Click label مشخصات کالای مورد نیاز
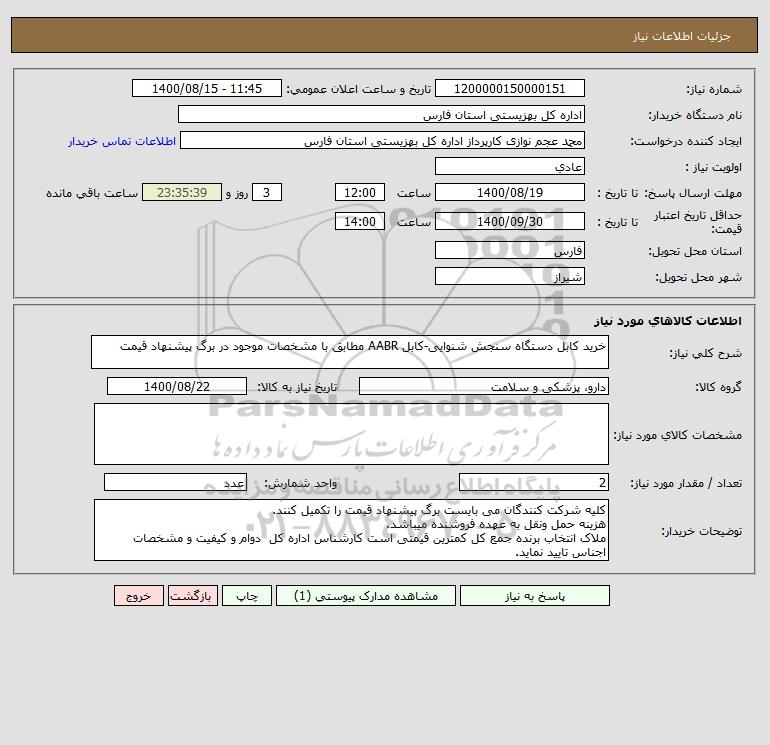This screenshot has height=745, width=770. 678,436
